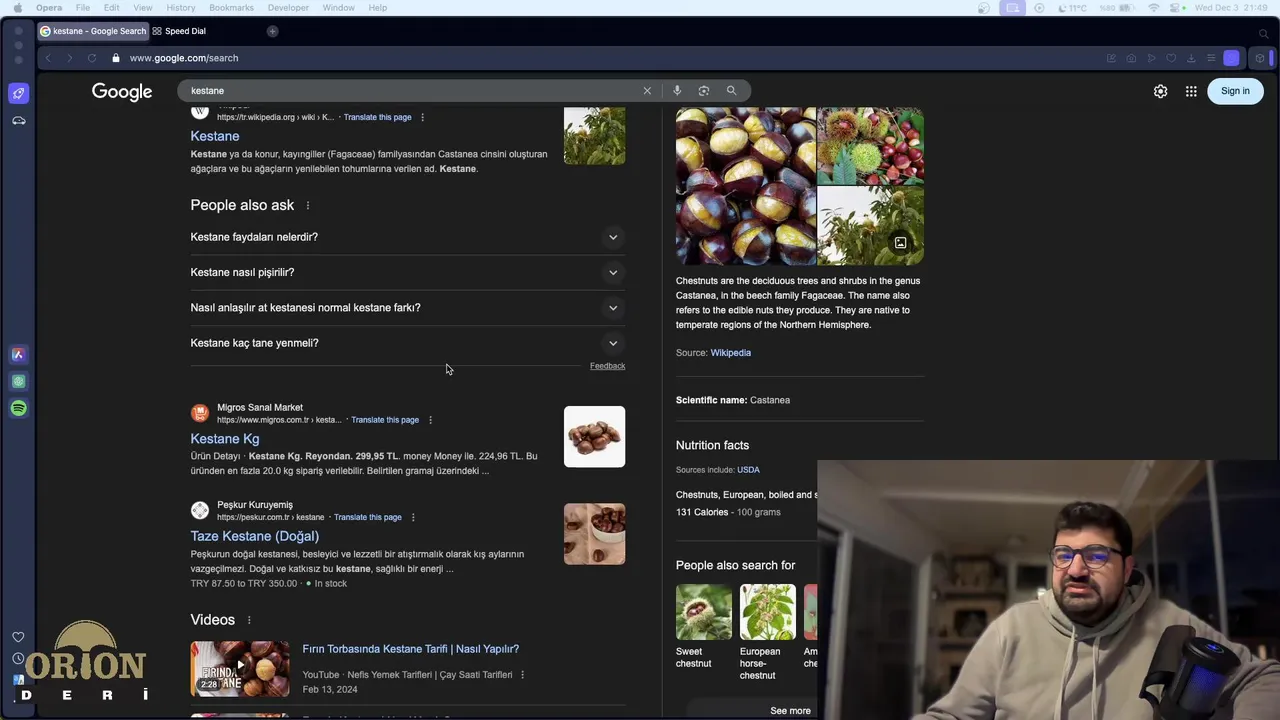
Task: Open the History menu
Action: tap(181, 8)
